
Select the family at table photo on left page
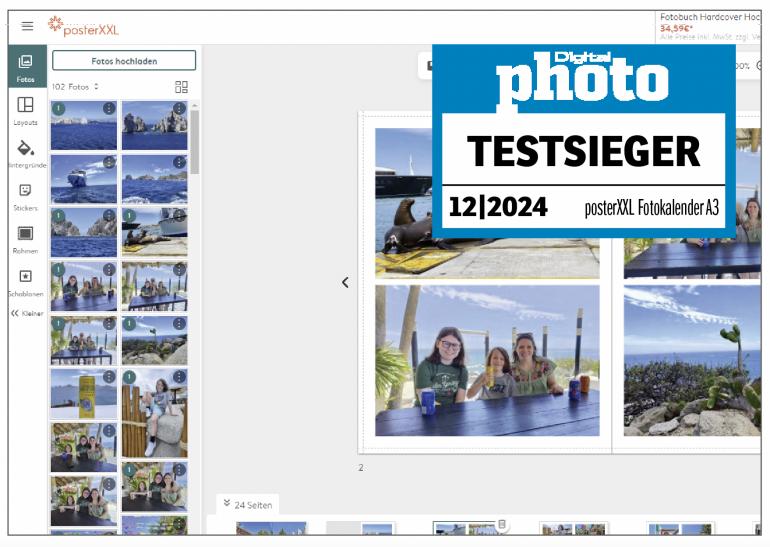[487, 360]
